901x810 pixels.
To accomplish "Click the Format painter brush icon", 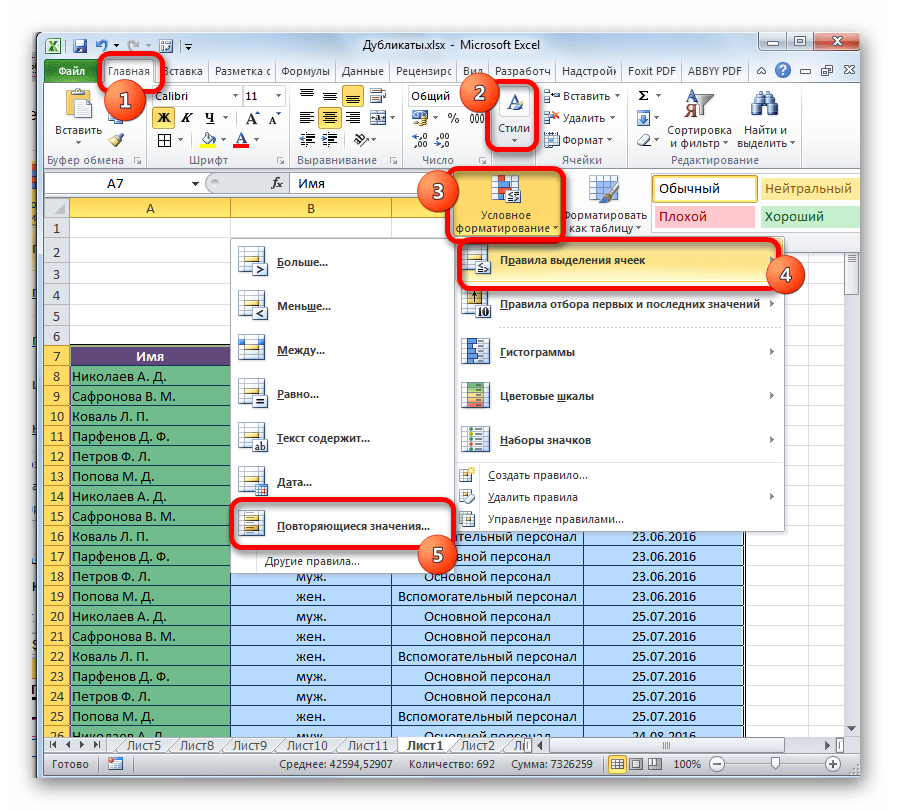I will coord(117,140).
